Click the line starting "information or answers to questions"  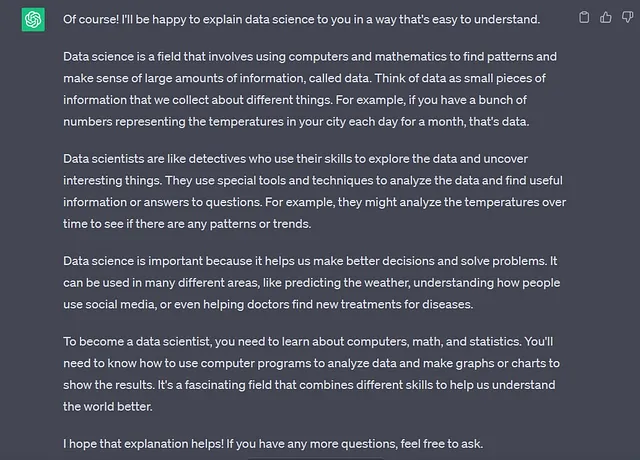click(x=315, y=202)
